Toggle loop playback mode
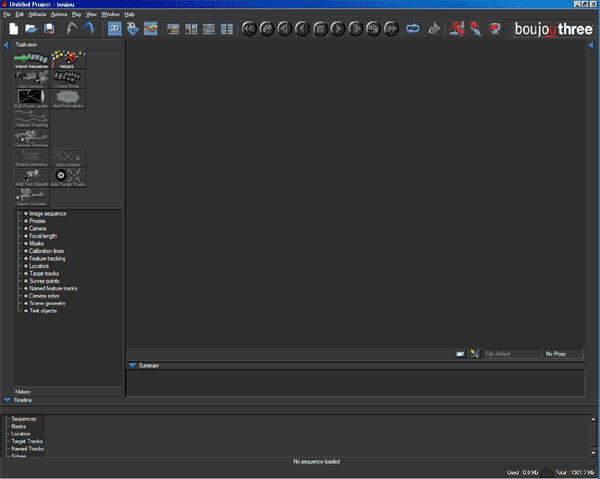The width and height of the screenshot is (600, 479). point(412,30)
